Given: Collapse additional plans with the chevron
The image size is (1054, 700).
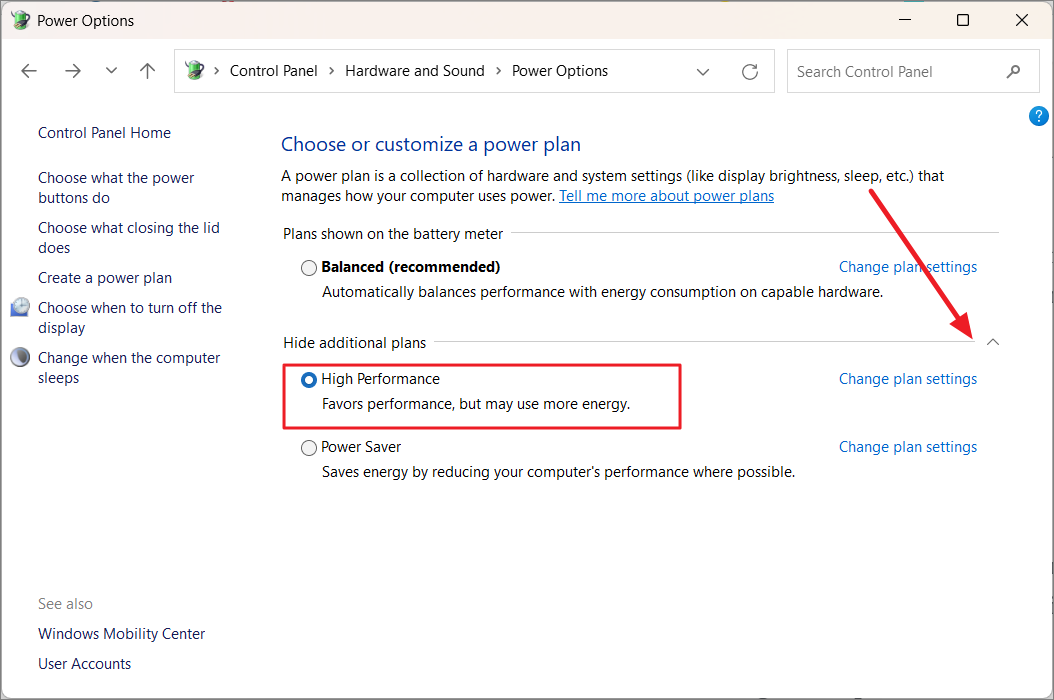Looking at the screenshot, I should 993,342.
